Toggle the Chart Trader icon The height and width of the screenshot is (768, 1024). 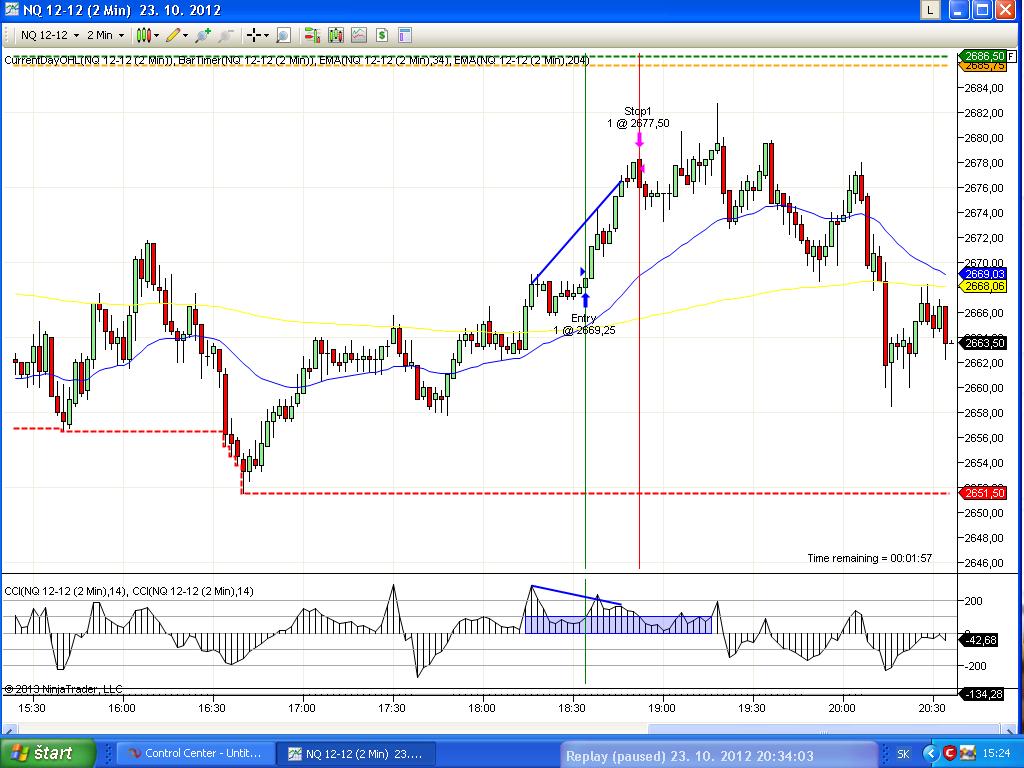(x=311, y=35)
